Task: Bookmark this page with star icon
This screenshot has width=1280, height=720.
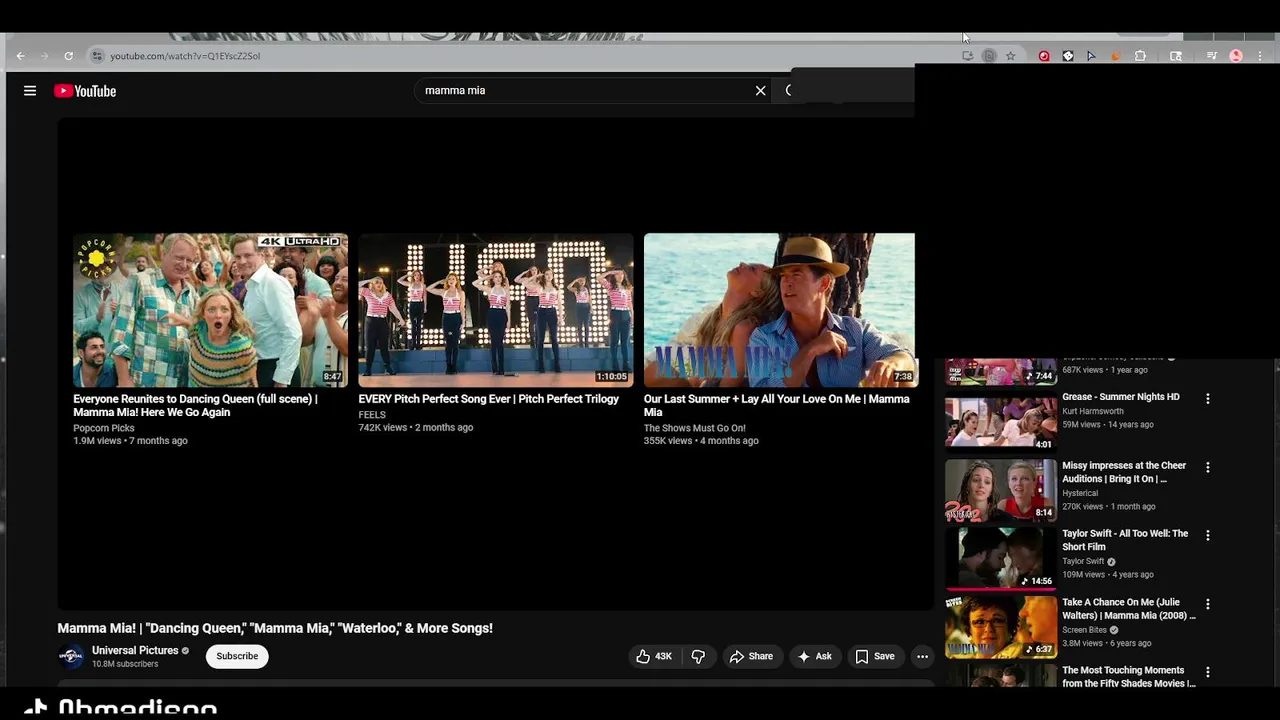Action: coord(1011,56)
